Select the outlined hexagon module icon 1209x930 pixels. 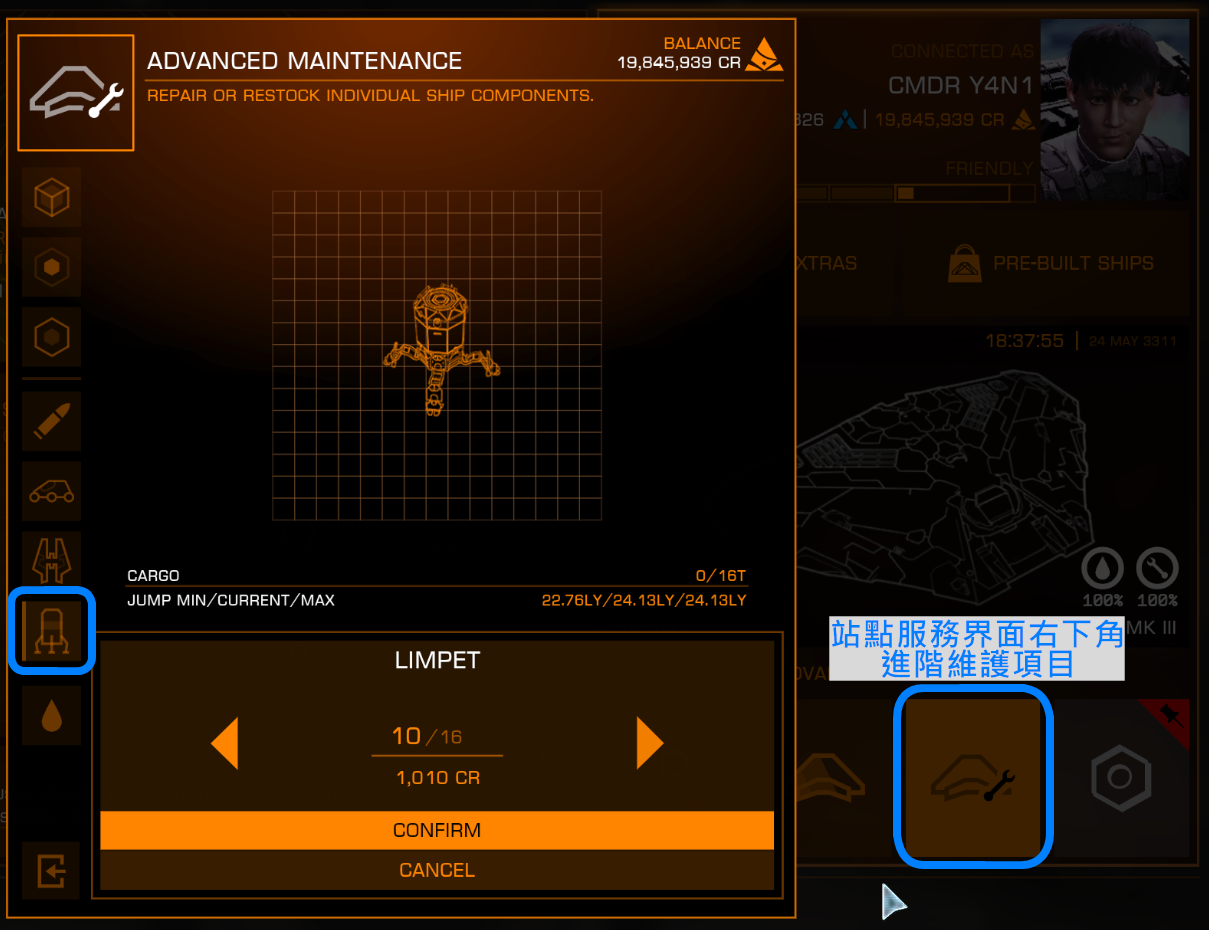(x=52, y=336)
